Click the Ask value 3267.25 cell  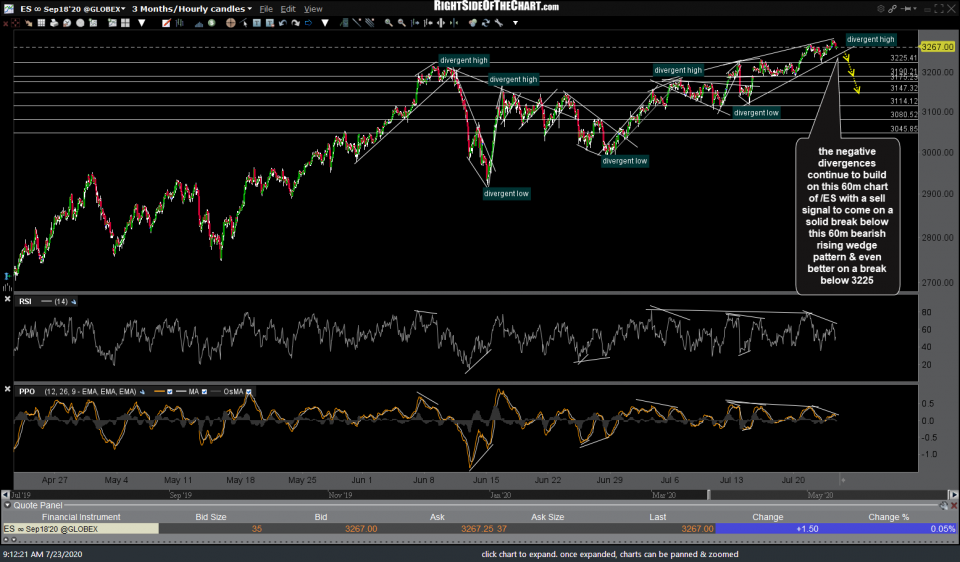click(476, 529)
